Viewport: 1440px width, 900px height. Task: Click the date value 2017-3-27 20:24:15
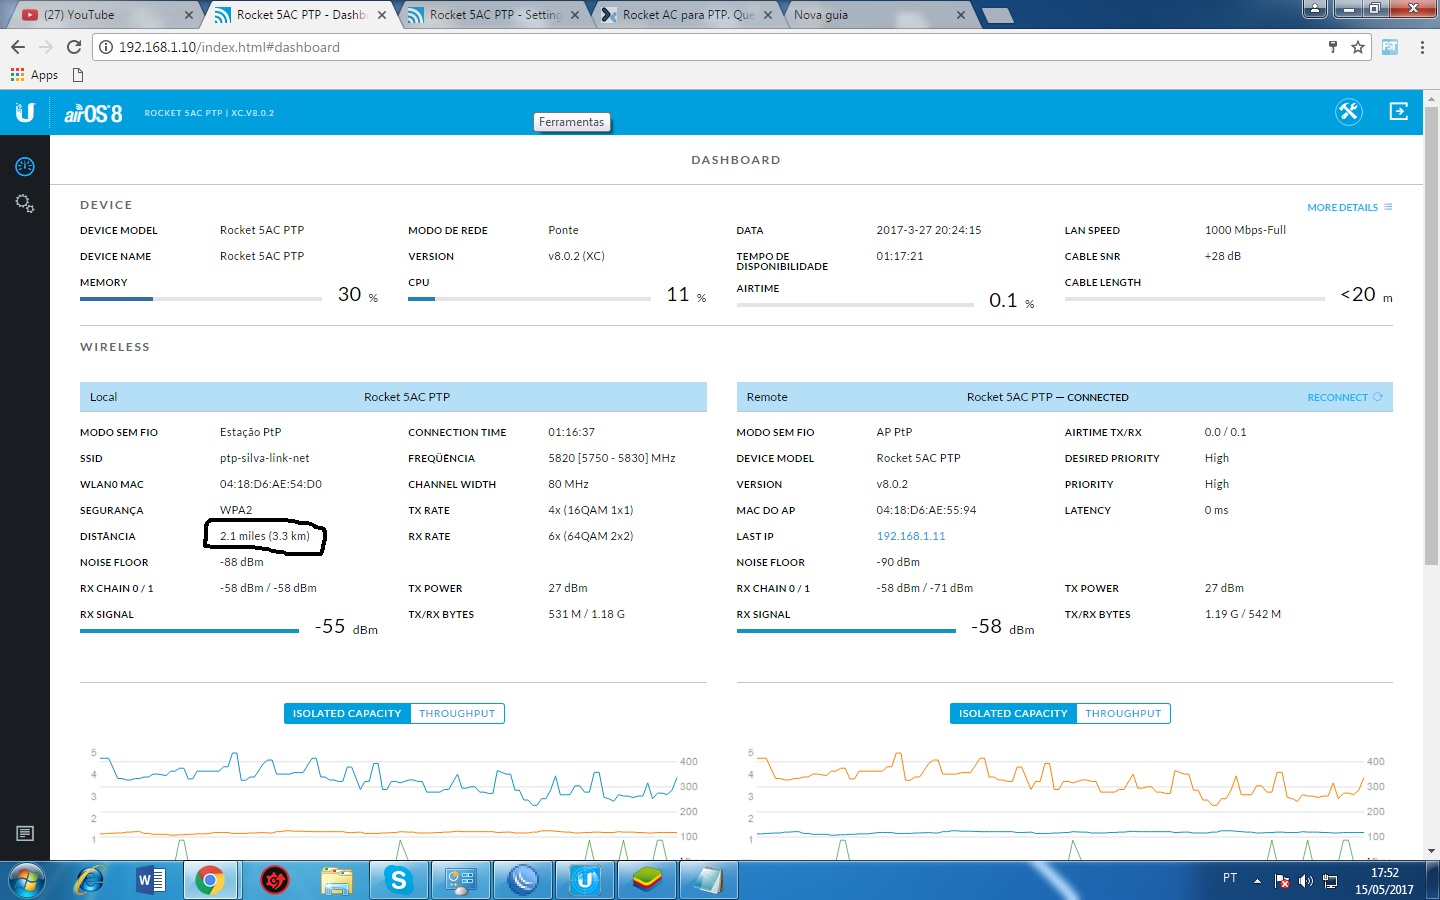tap(929, 230)
